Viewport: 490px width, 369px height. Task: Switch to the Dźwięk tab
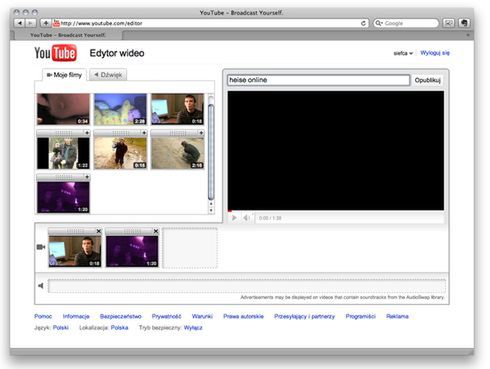pyautogui.click(x=108, y=75)
